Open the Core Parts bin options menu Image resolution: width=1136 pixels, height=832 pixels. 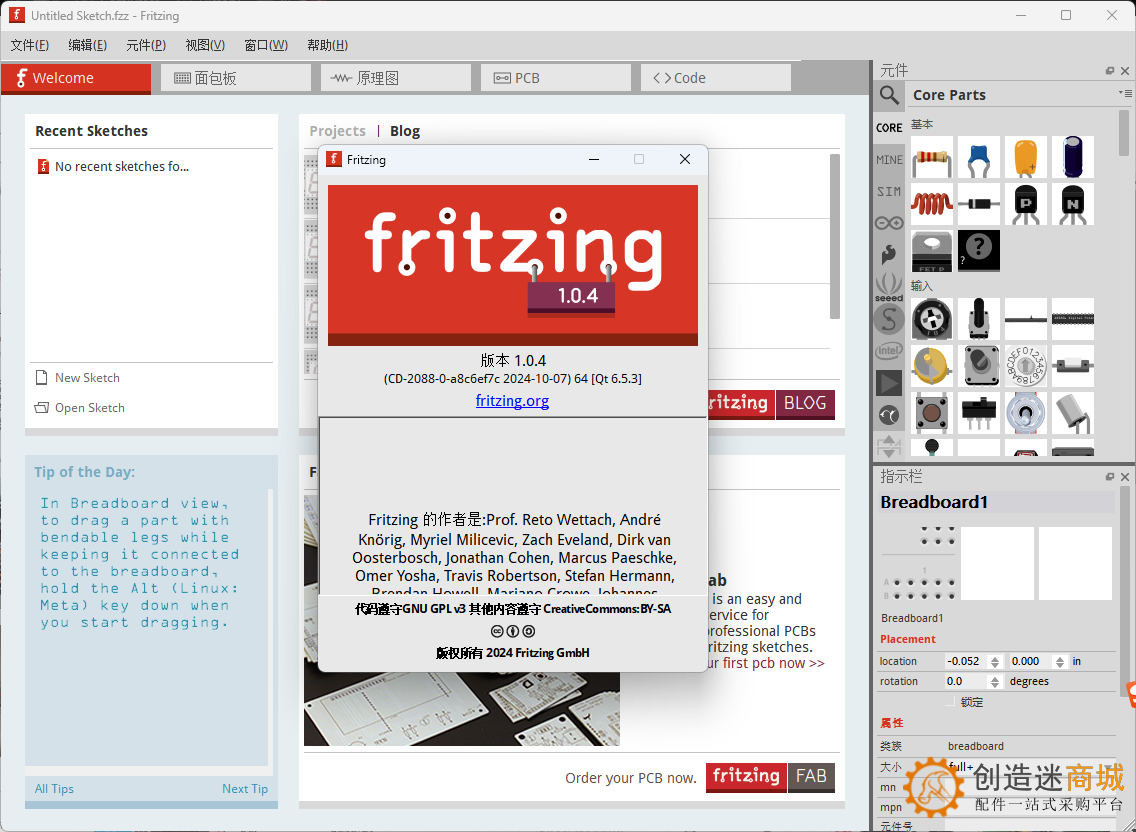[1124, 93]
